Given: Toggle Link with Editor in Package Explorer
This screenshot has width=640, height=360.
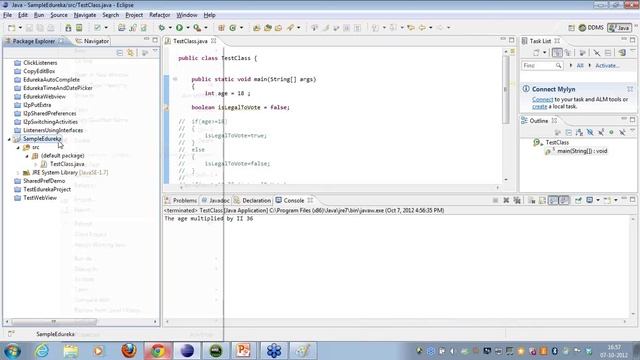Looking at the screenshot, I should pyautogui.click(x=131, y=53).
